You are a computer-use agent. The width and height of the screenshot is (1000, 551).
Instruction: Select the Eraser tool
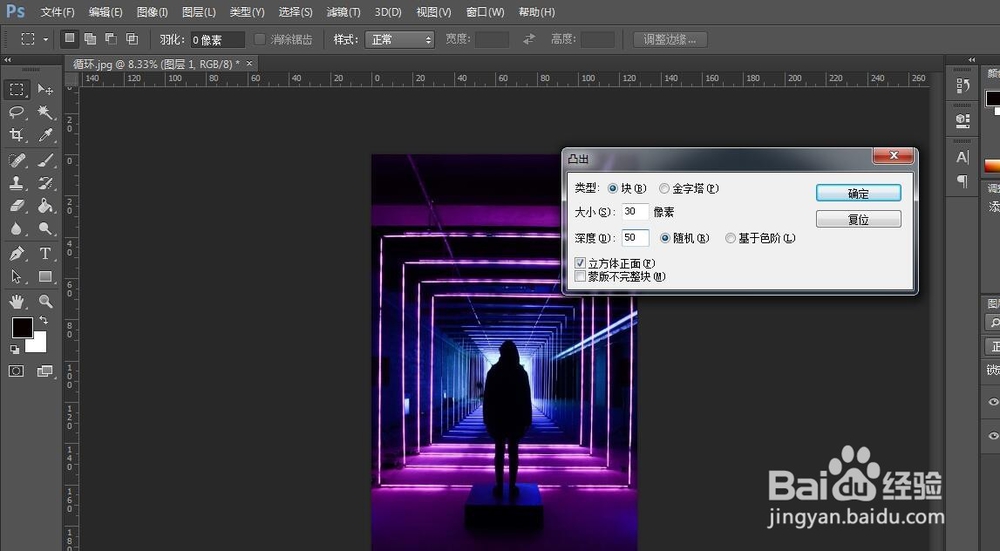coord(17,205)
